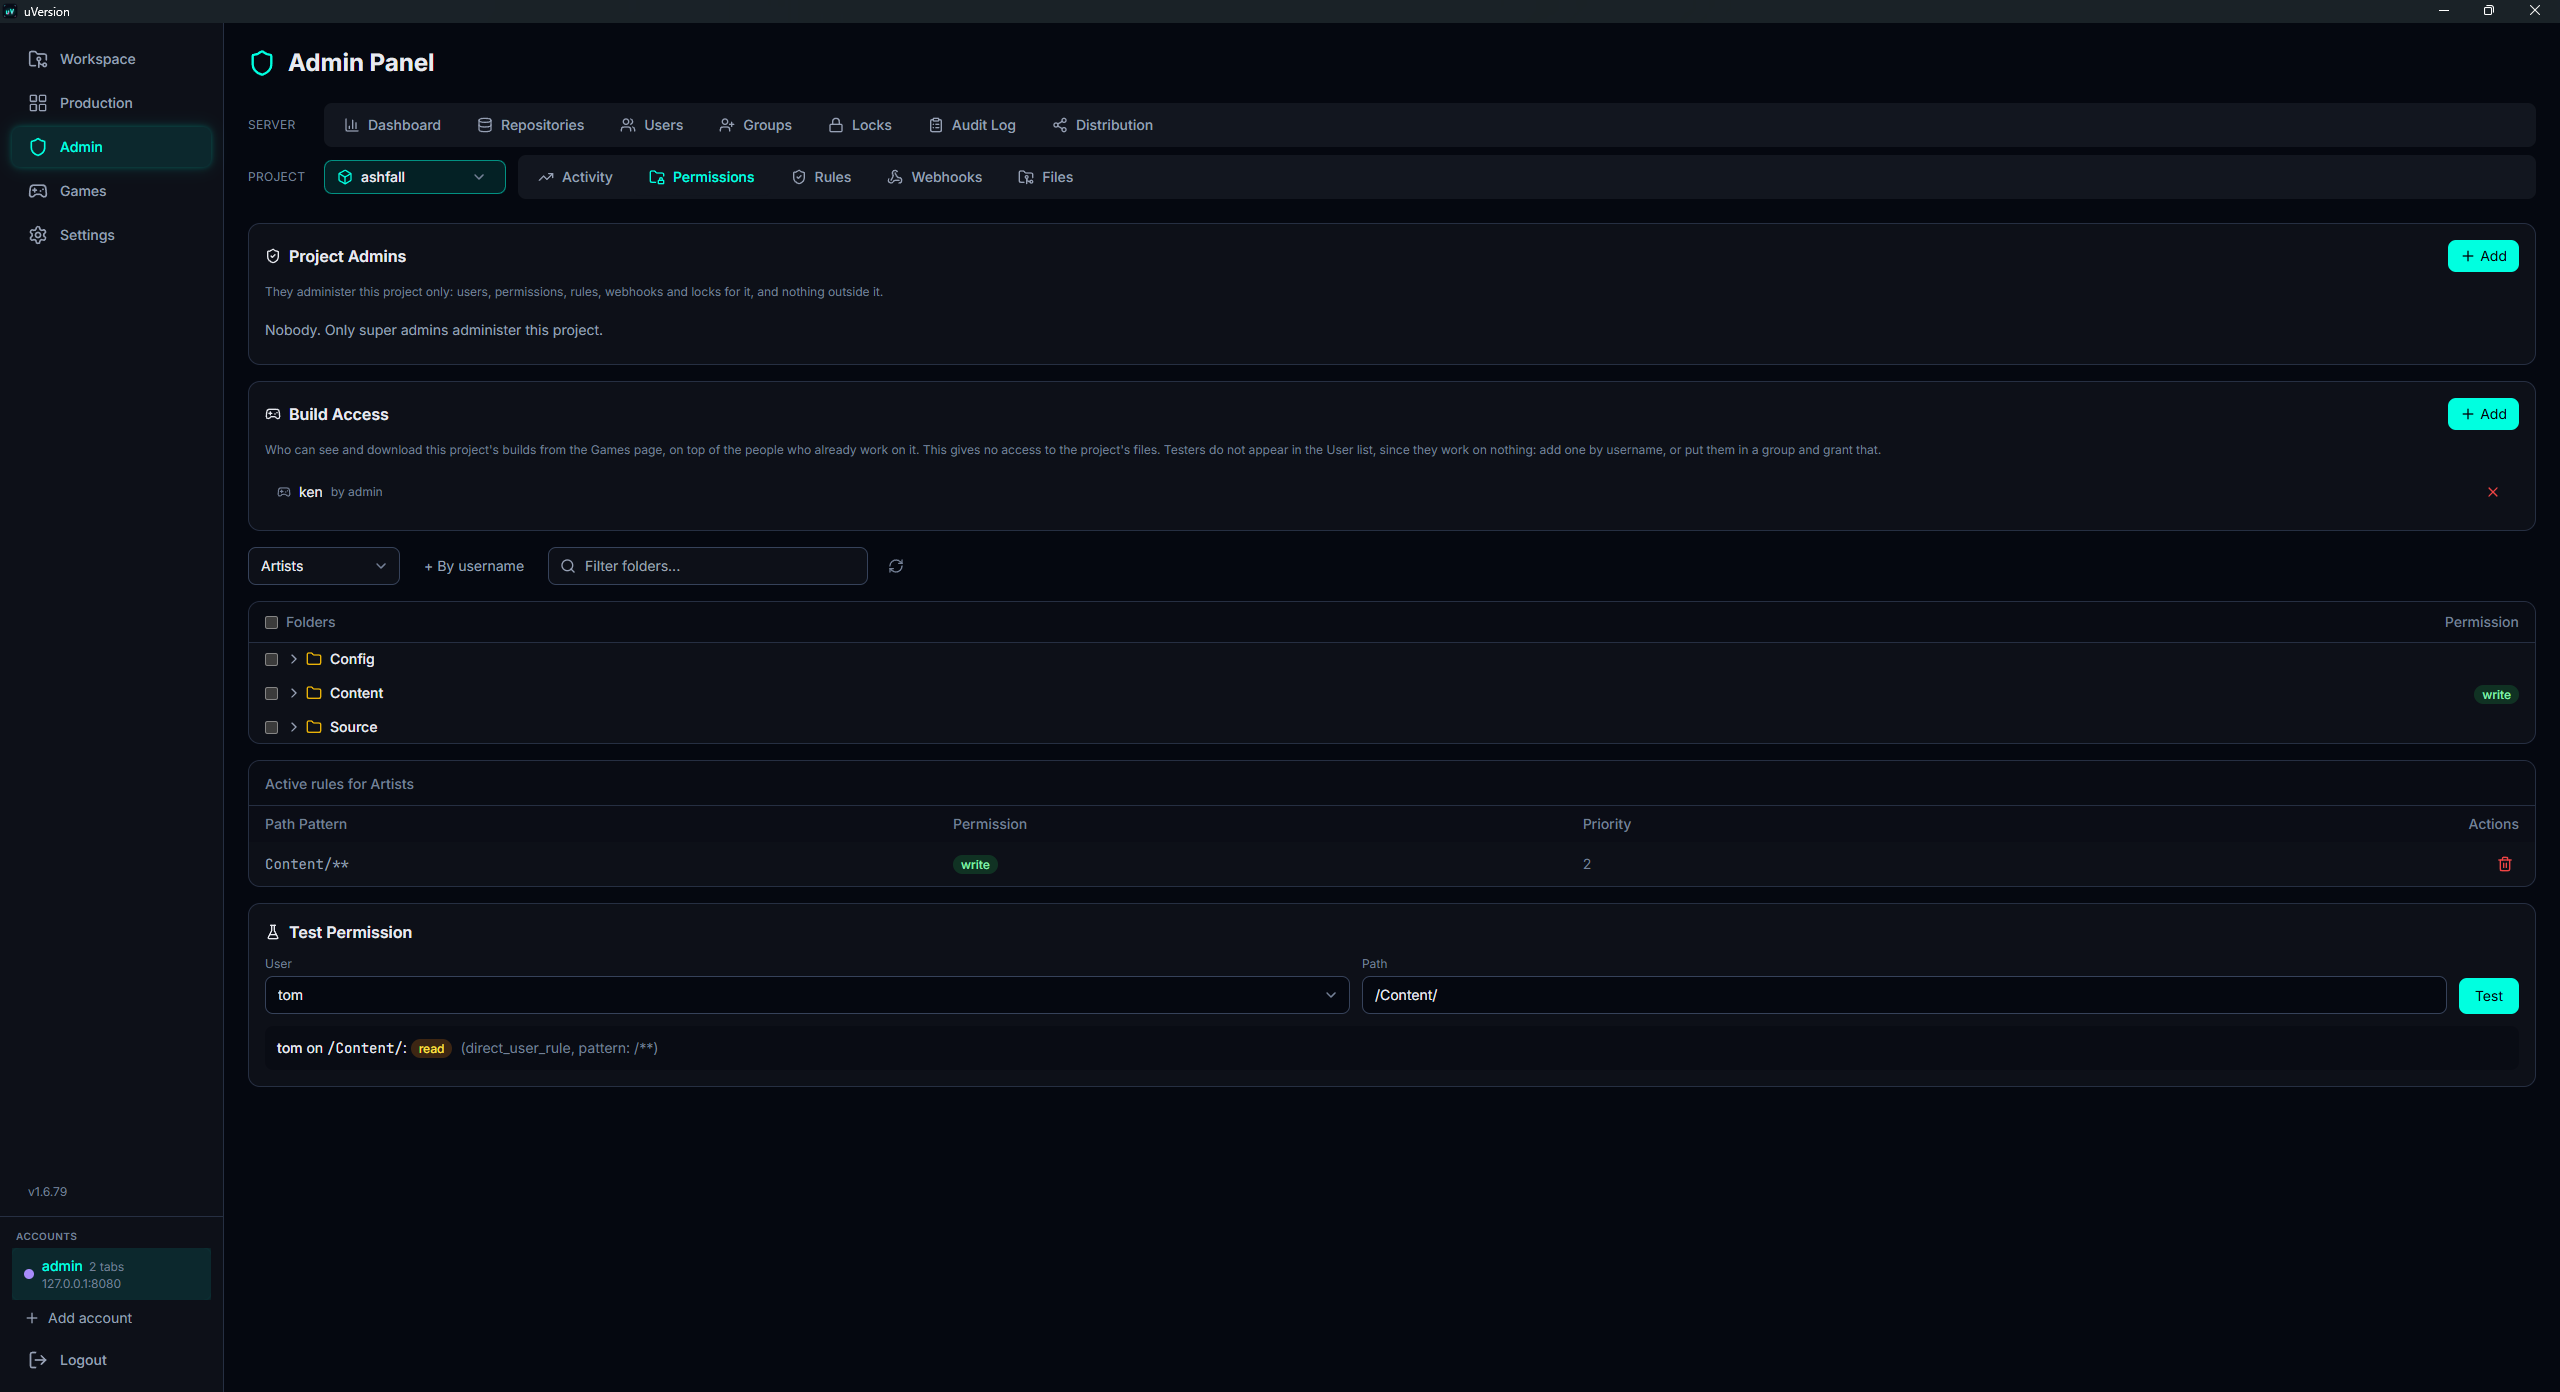Click the Build Access gamepad icon

[x=273, y=414]
